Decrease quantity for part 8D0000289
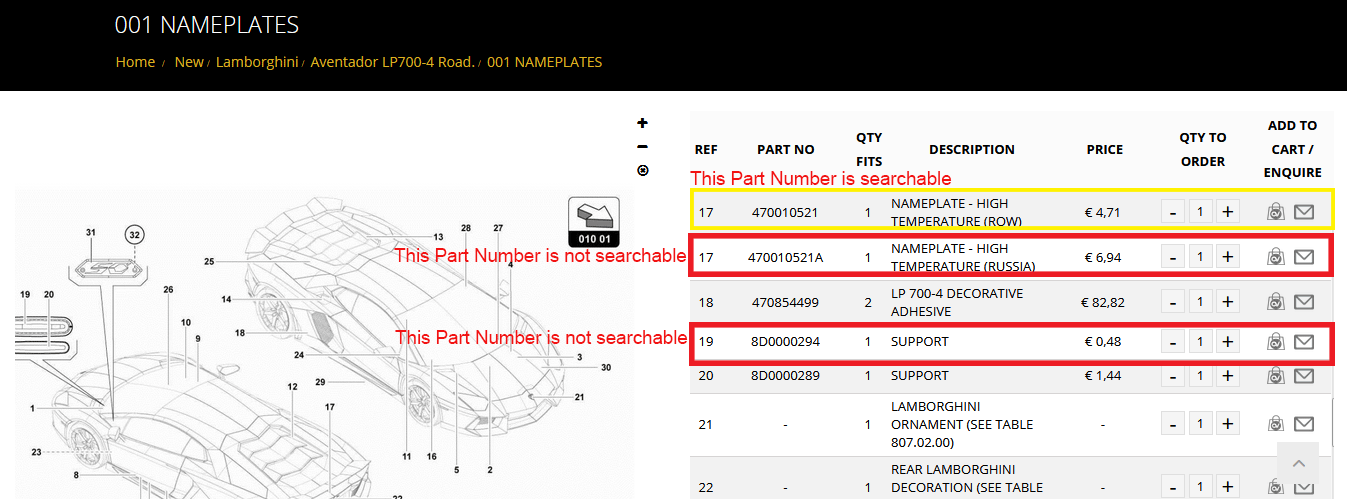 click(x=1173, y=376)
